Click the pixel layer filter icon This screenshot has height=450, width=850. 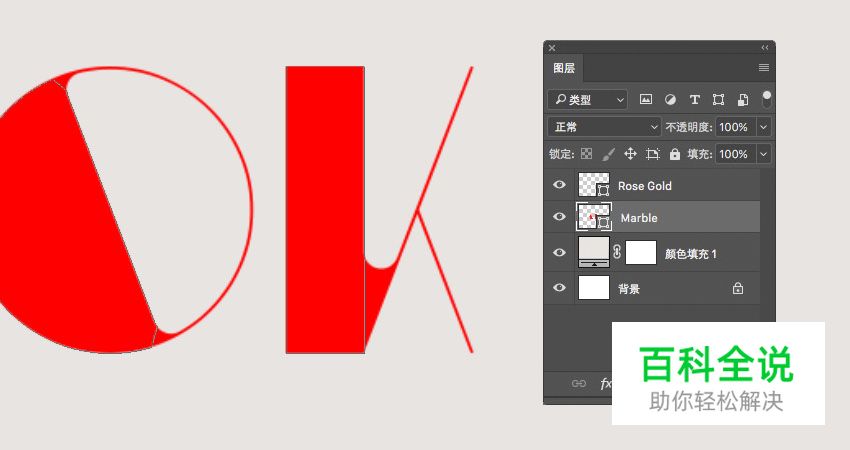[x=646, y=100]
